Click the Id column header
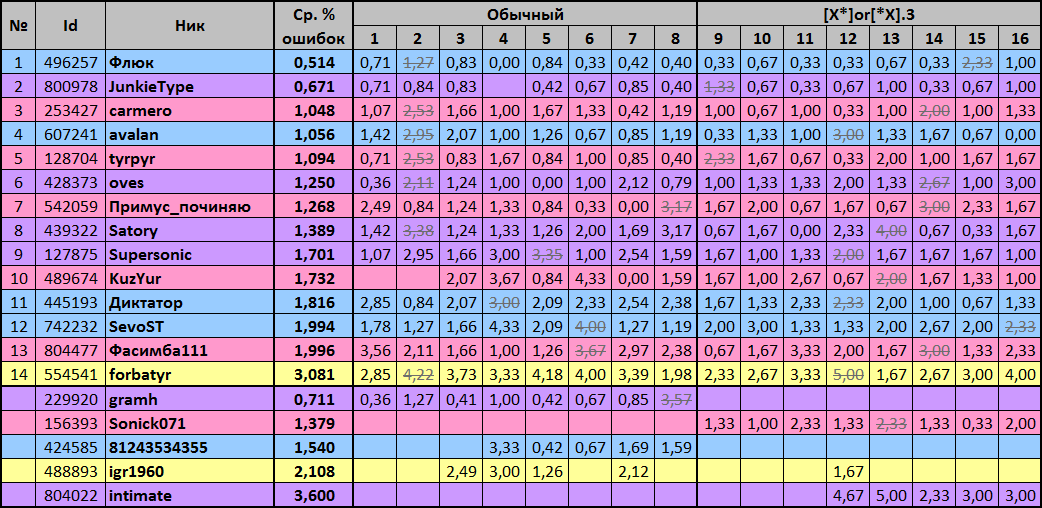The image size is (1042, 508). click(70, 26)
